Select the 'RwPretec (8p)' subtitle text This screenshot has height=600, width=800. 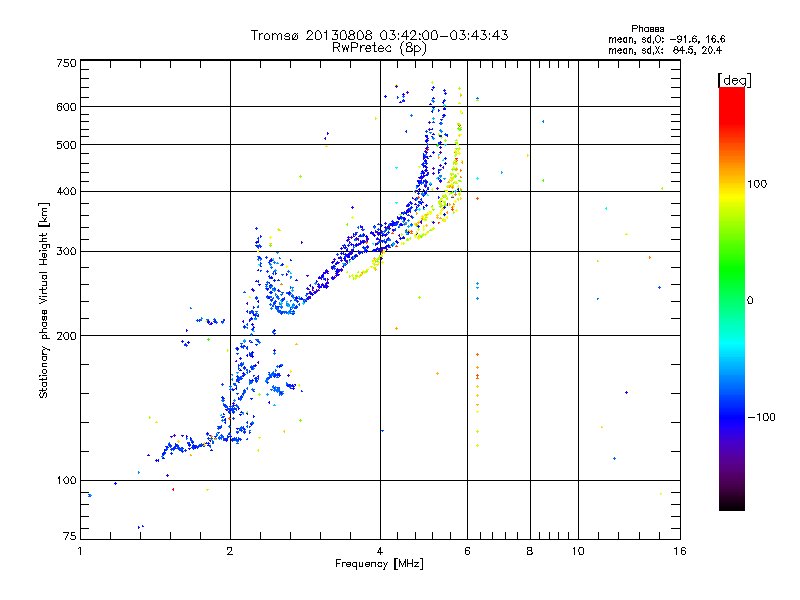pyautogui.click(x=379, y=48)
